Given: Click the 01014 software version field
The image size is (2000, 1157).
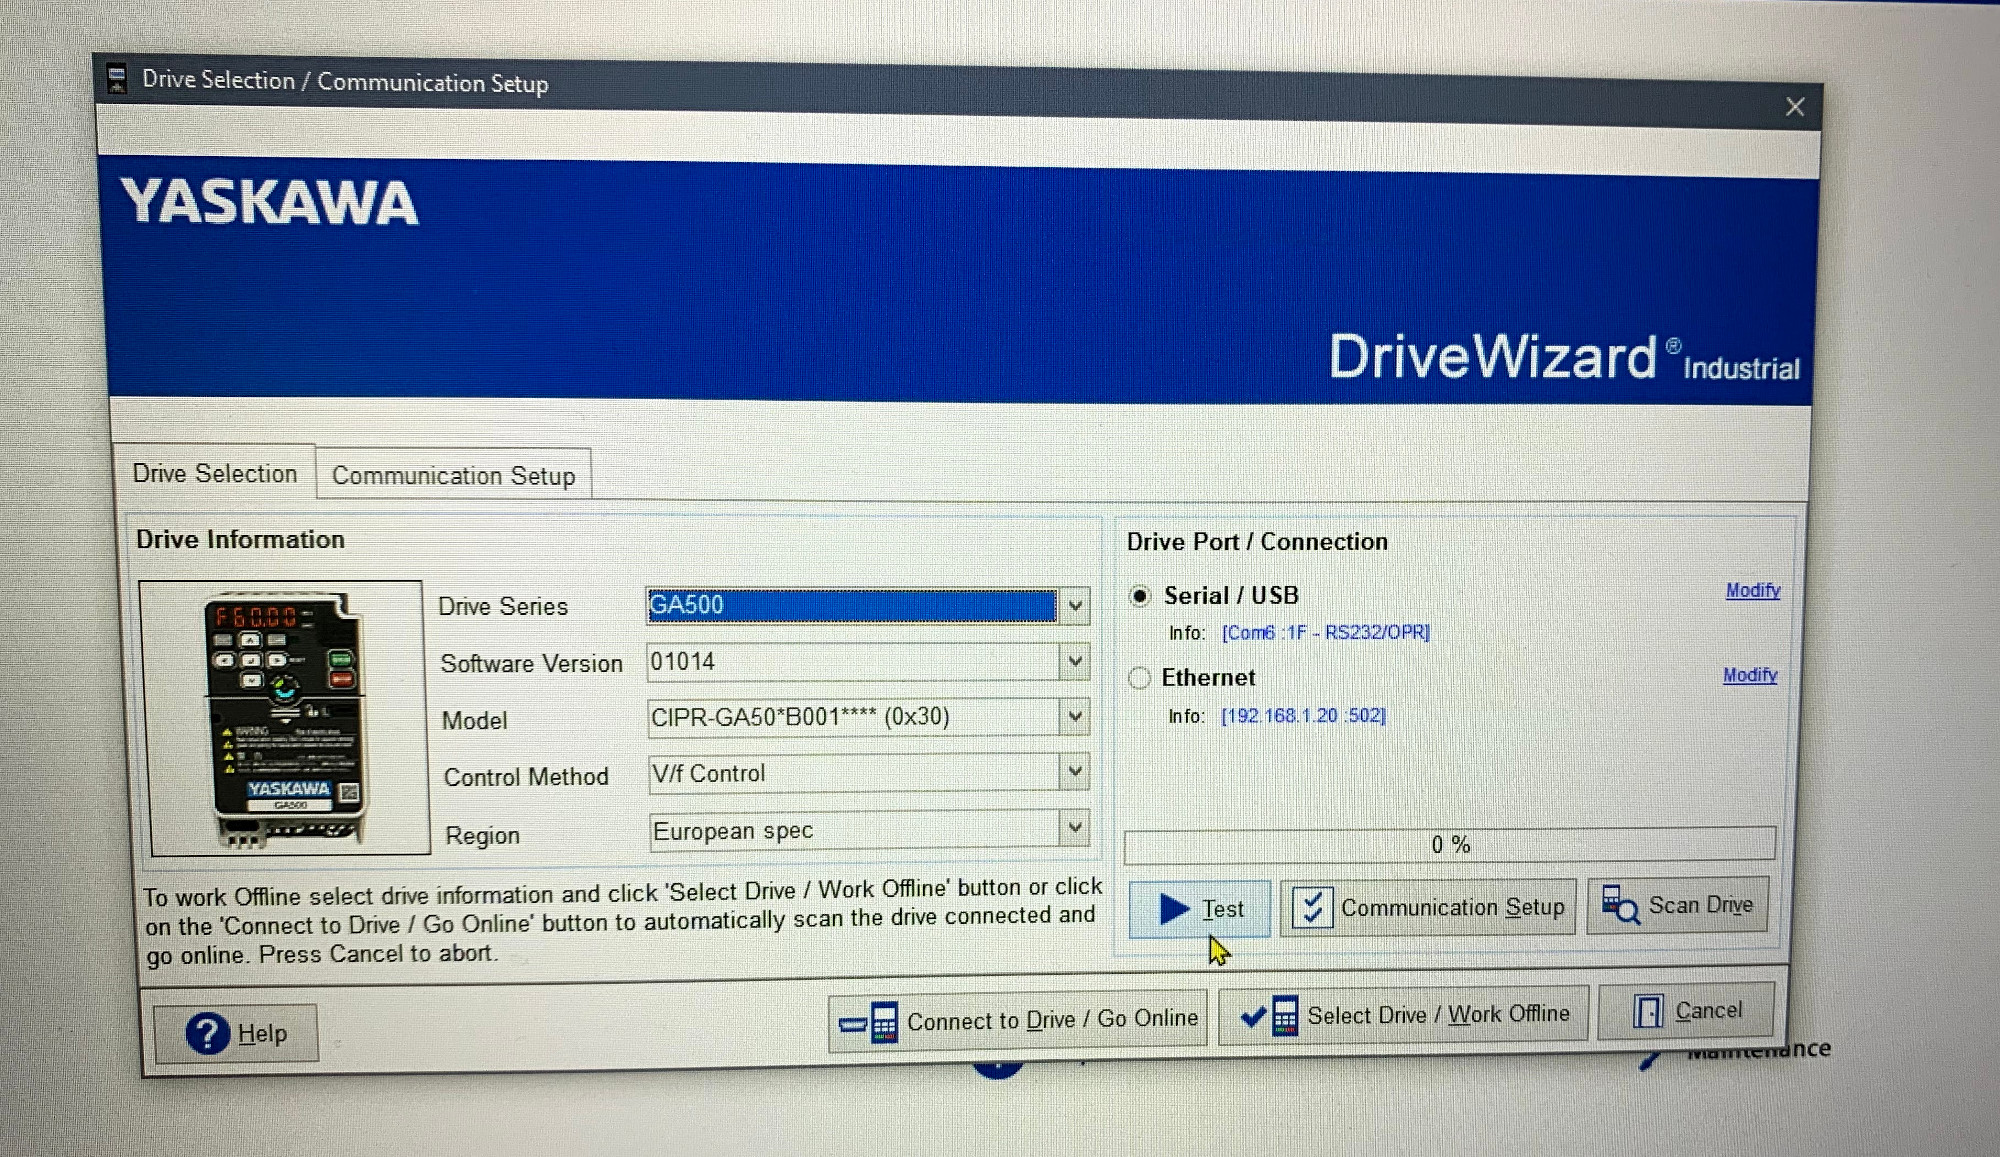Looking at the screenshot, I should [x=852, y=661].
